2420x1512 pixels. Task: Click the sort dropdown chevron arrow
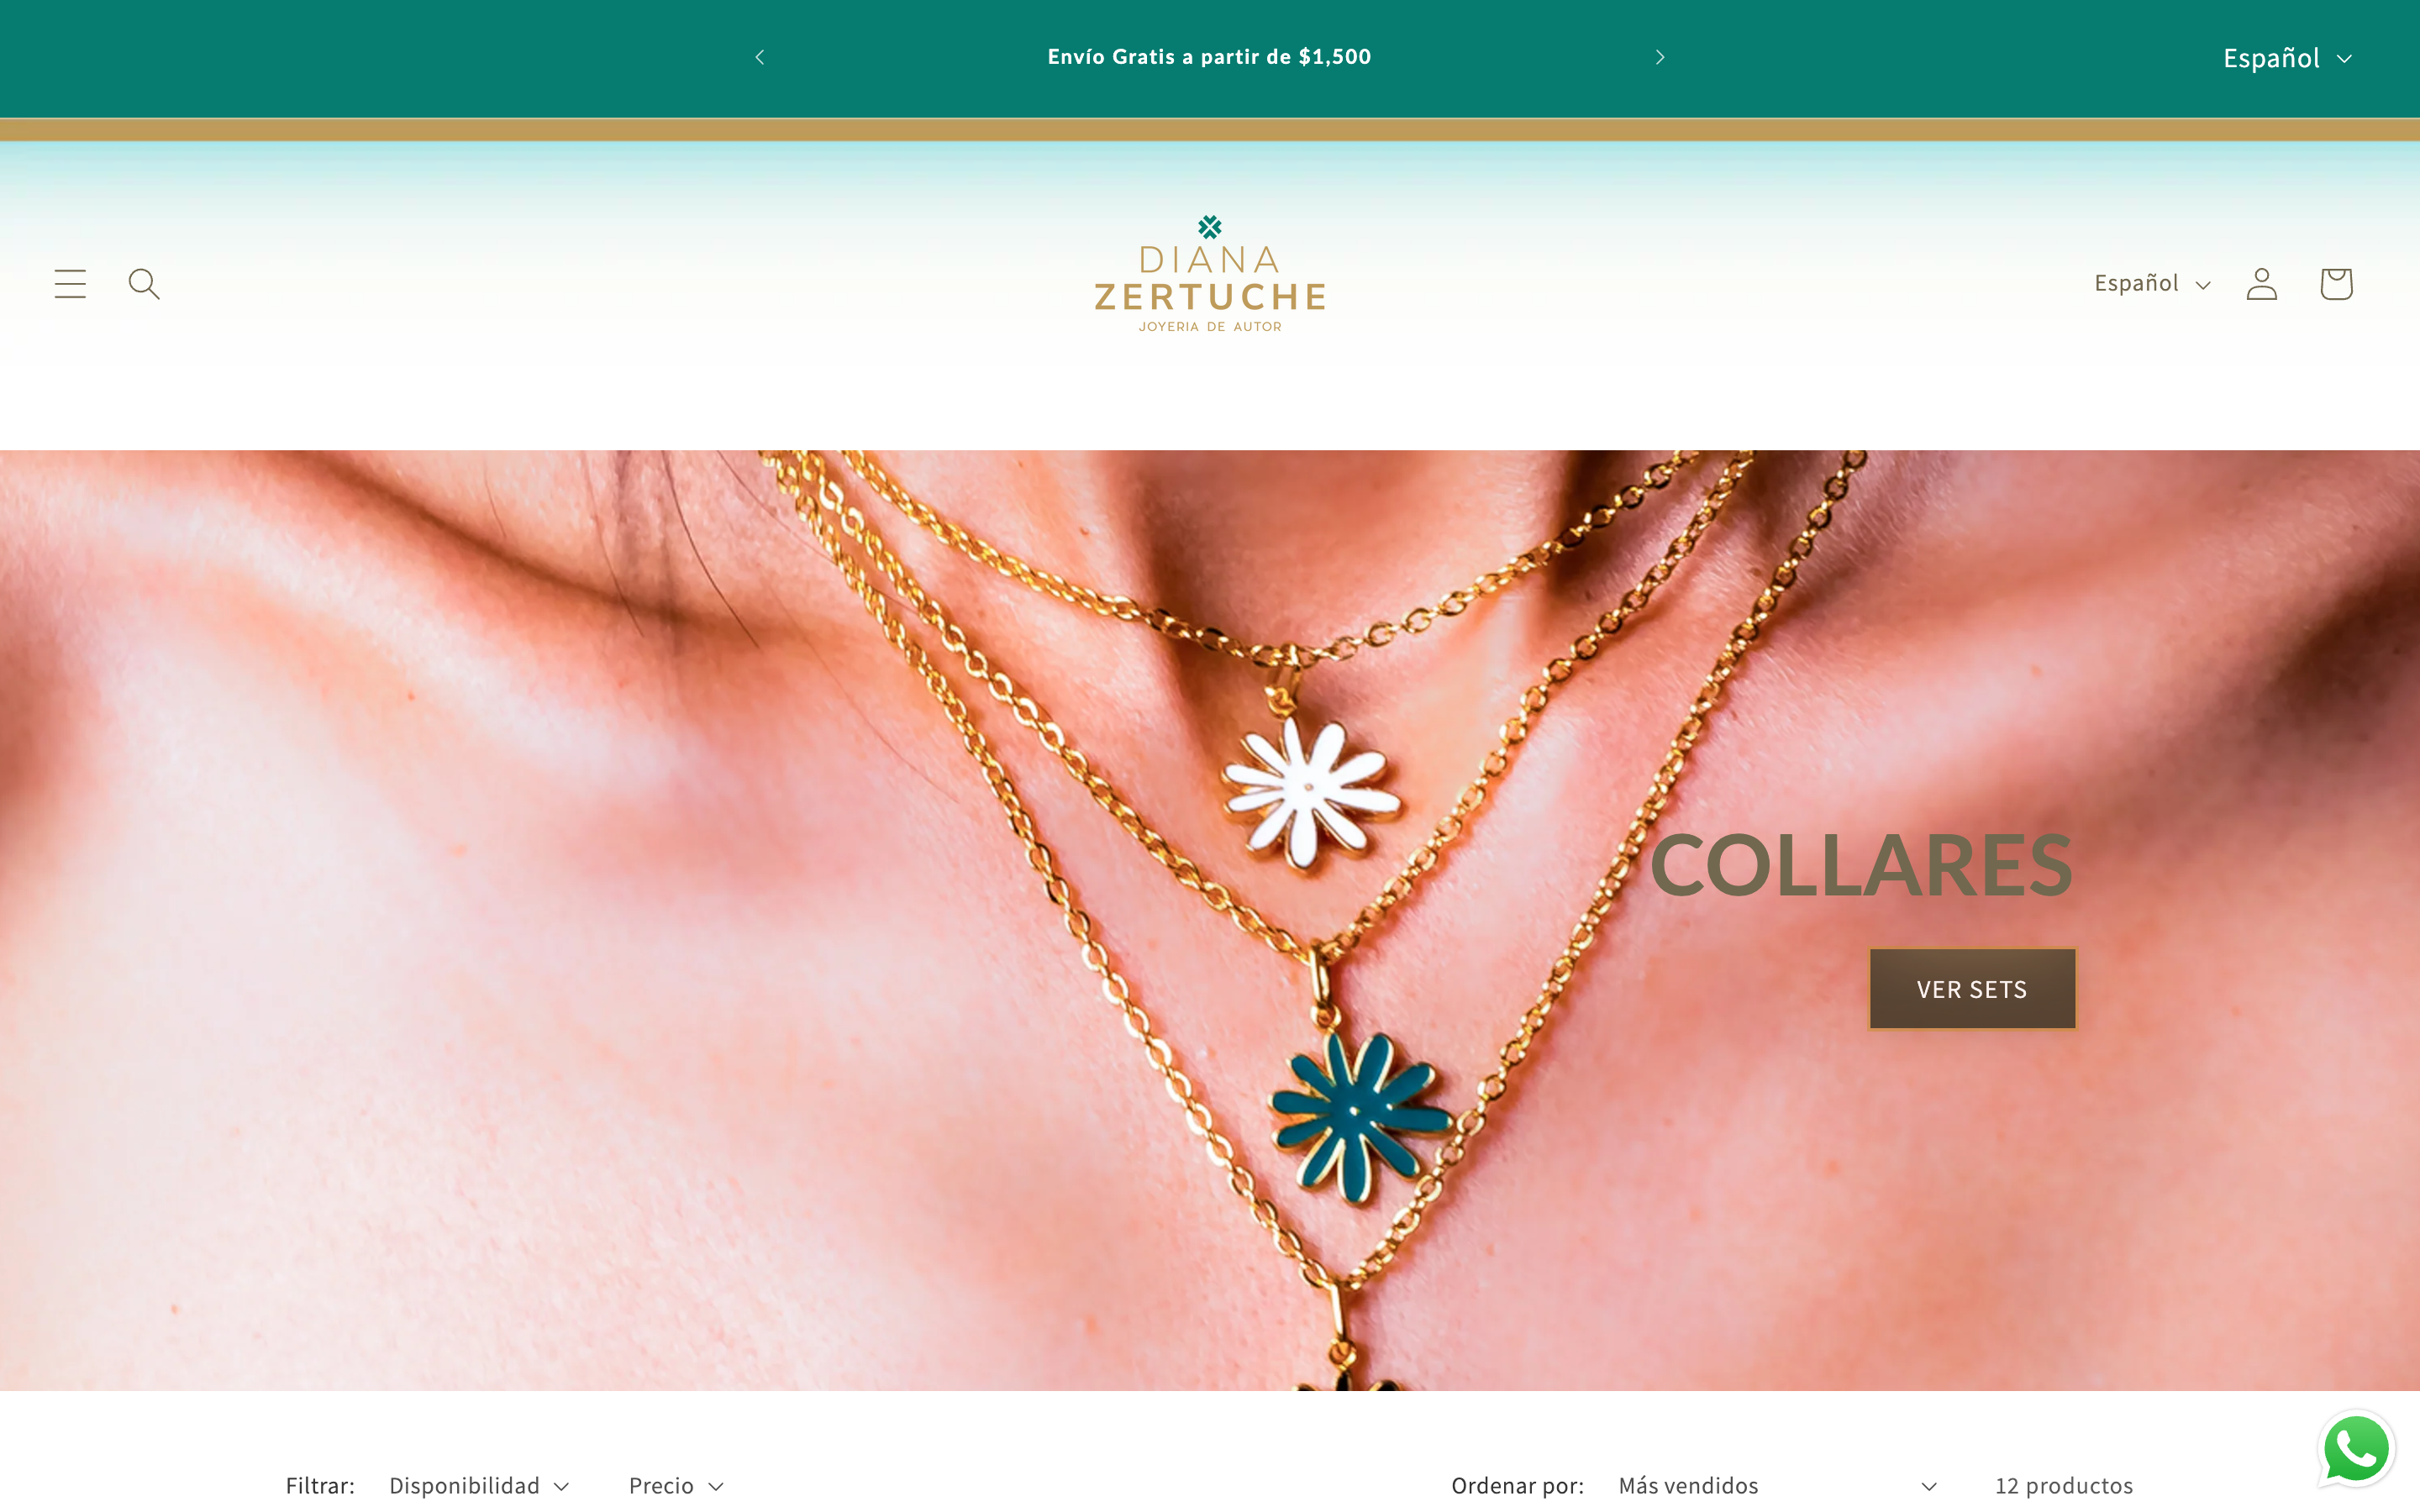(1929, 1487)
